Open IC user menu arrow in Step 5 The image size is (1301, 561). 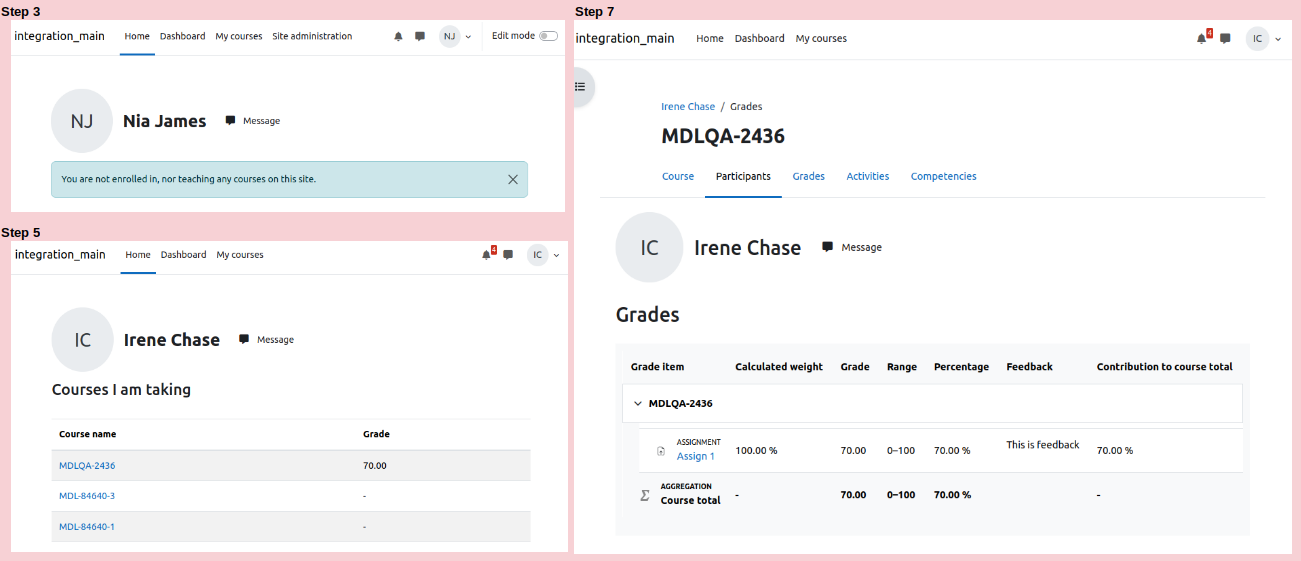tap(557, 256)
